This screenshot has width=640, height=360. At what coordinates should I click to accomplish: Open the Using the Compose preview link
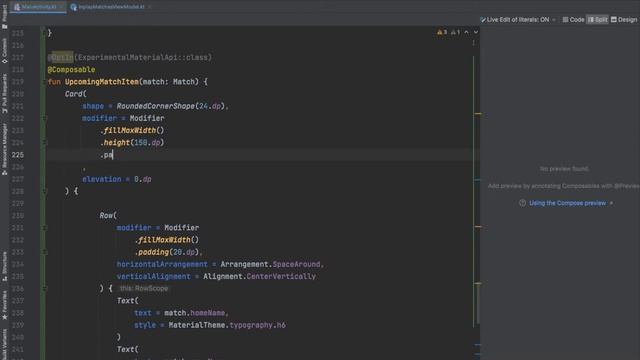click(x=567, y=203)
